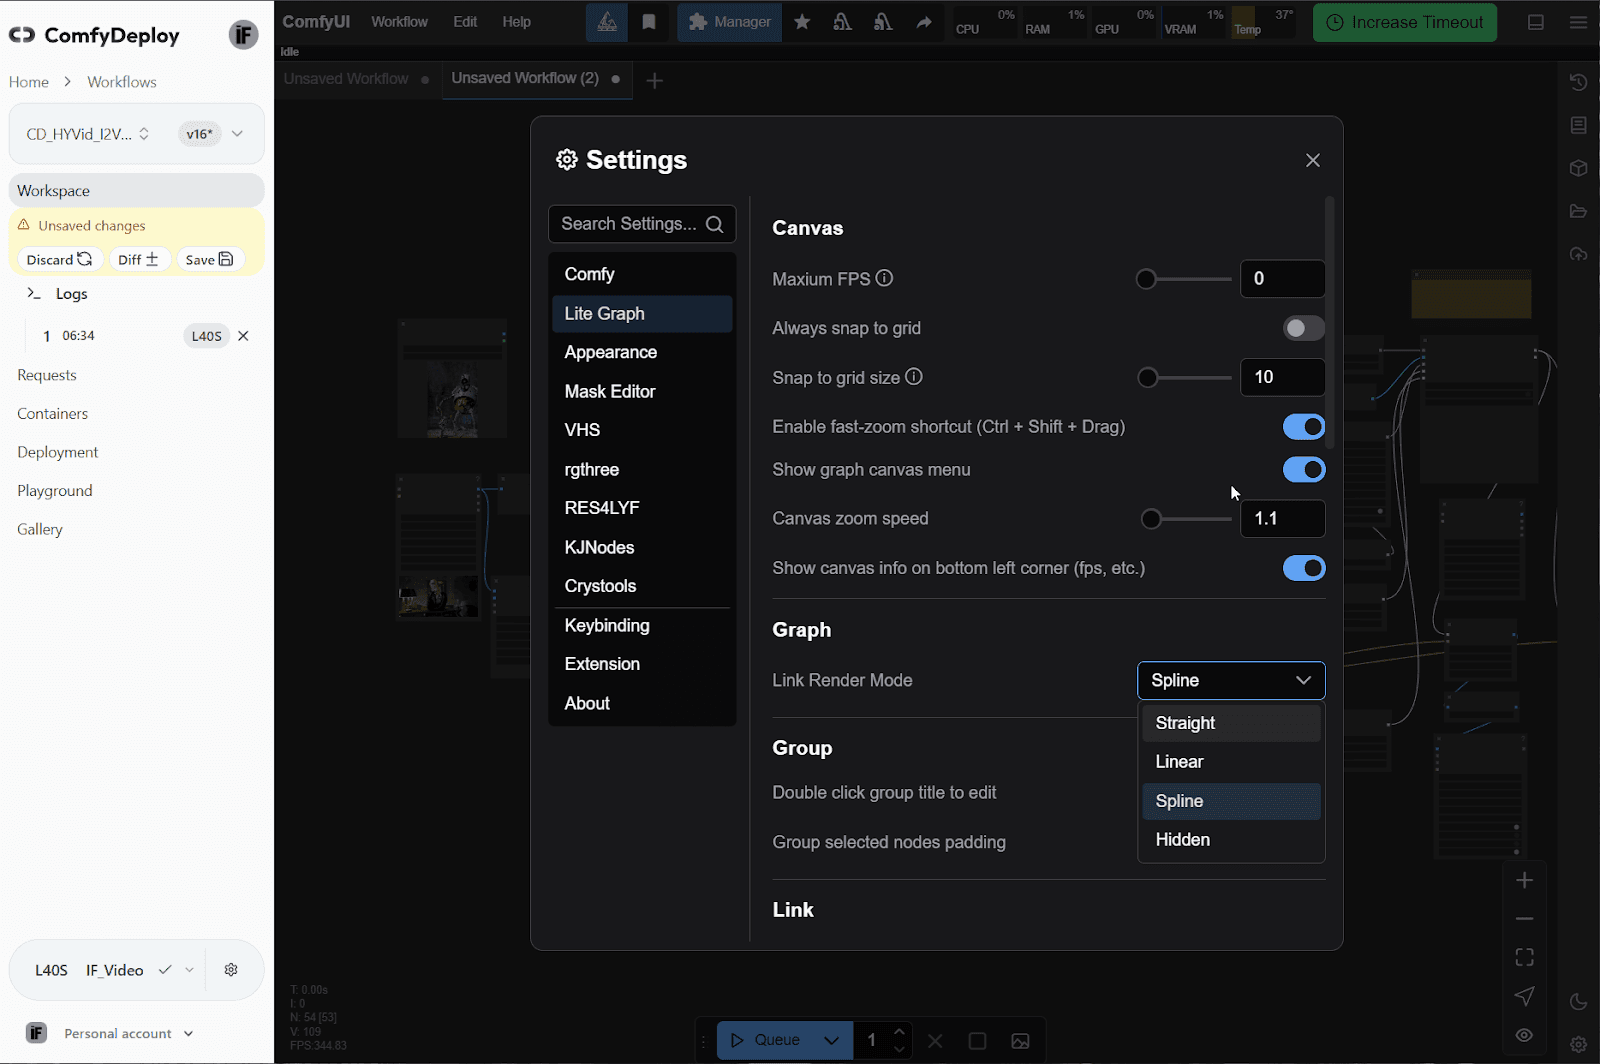Viewport: 1600px width, 1064px height.
Task: Open Keybinding settings category
Action: tap(642, 625)
